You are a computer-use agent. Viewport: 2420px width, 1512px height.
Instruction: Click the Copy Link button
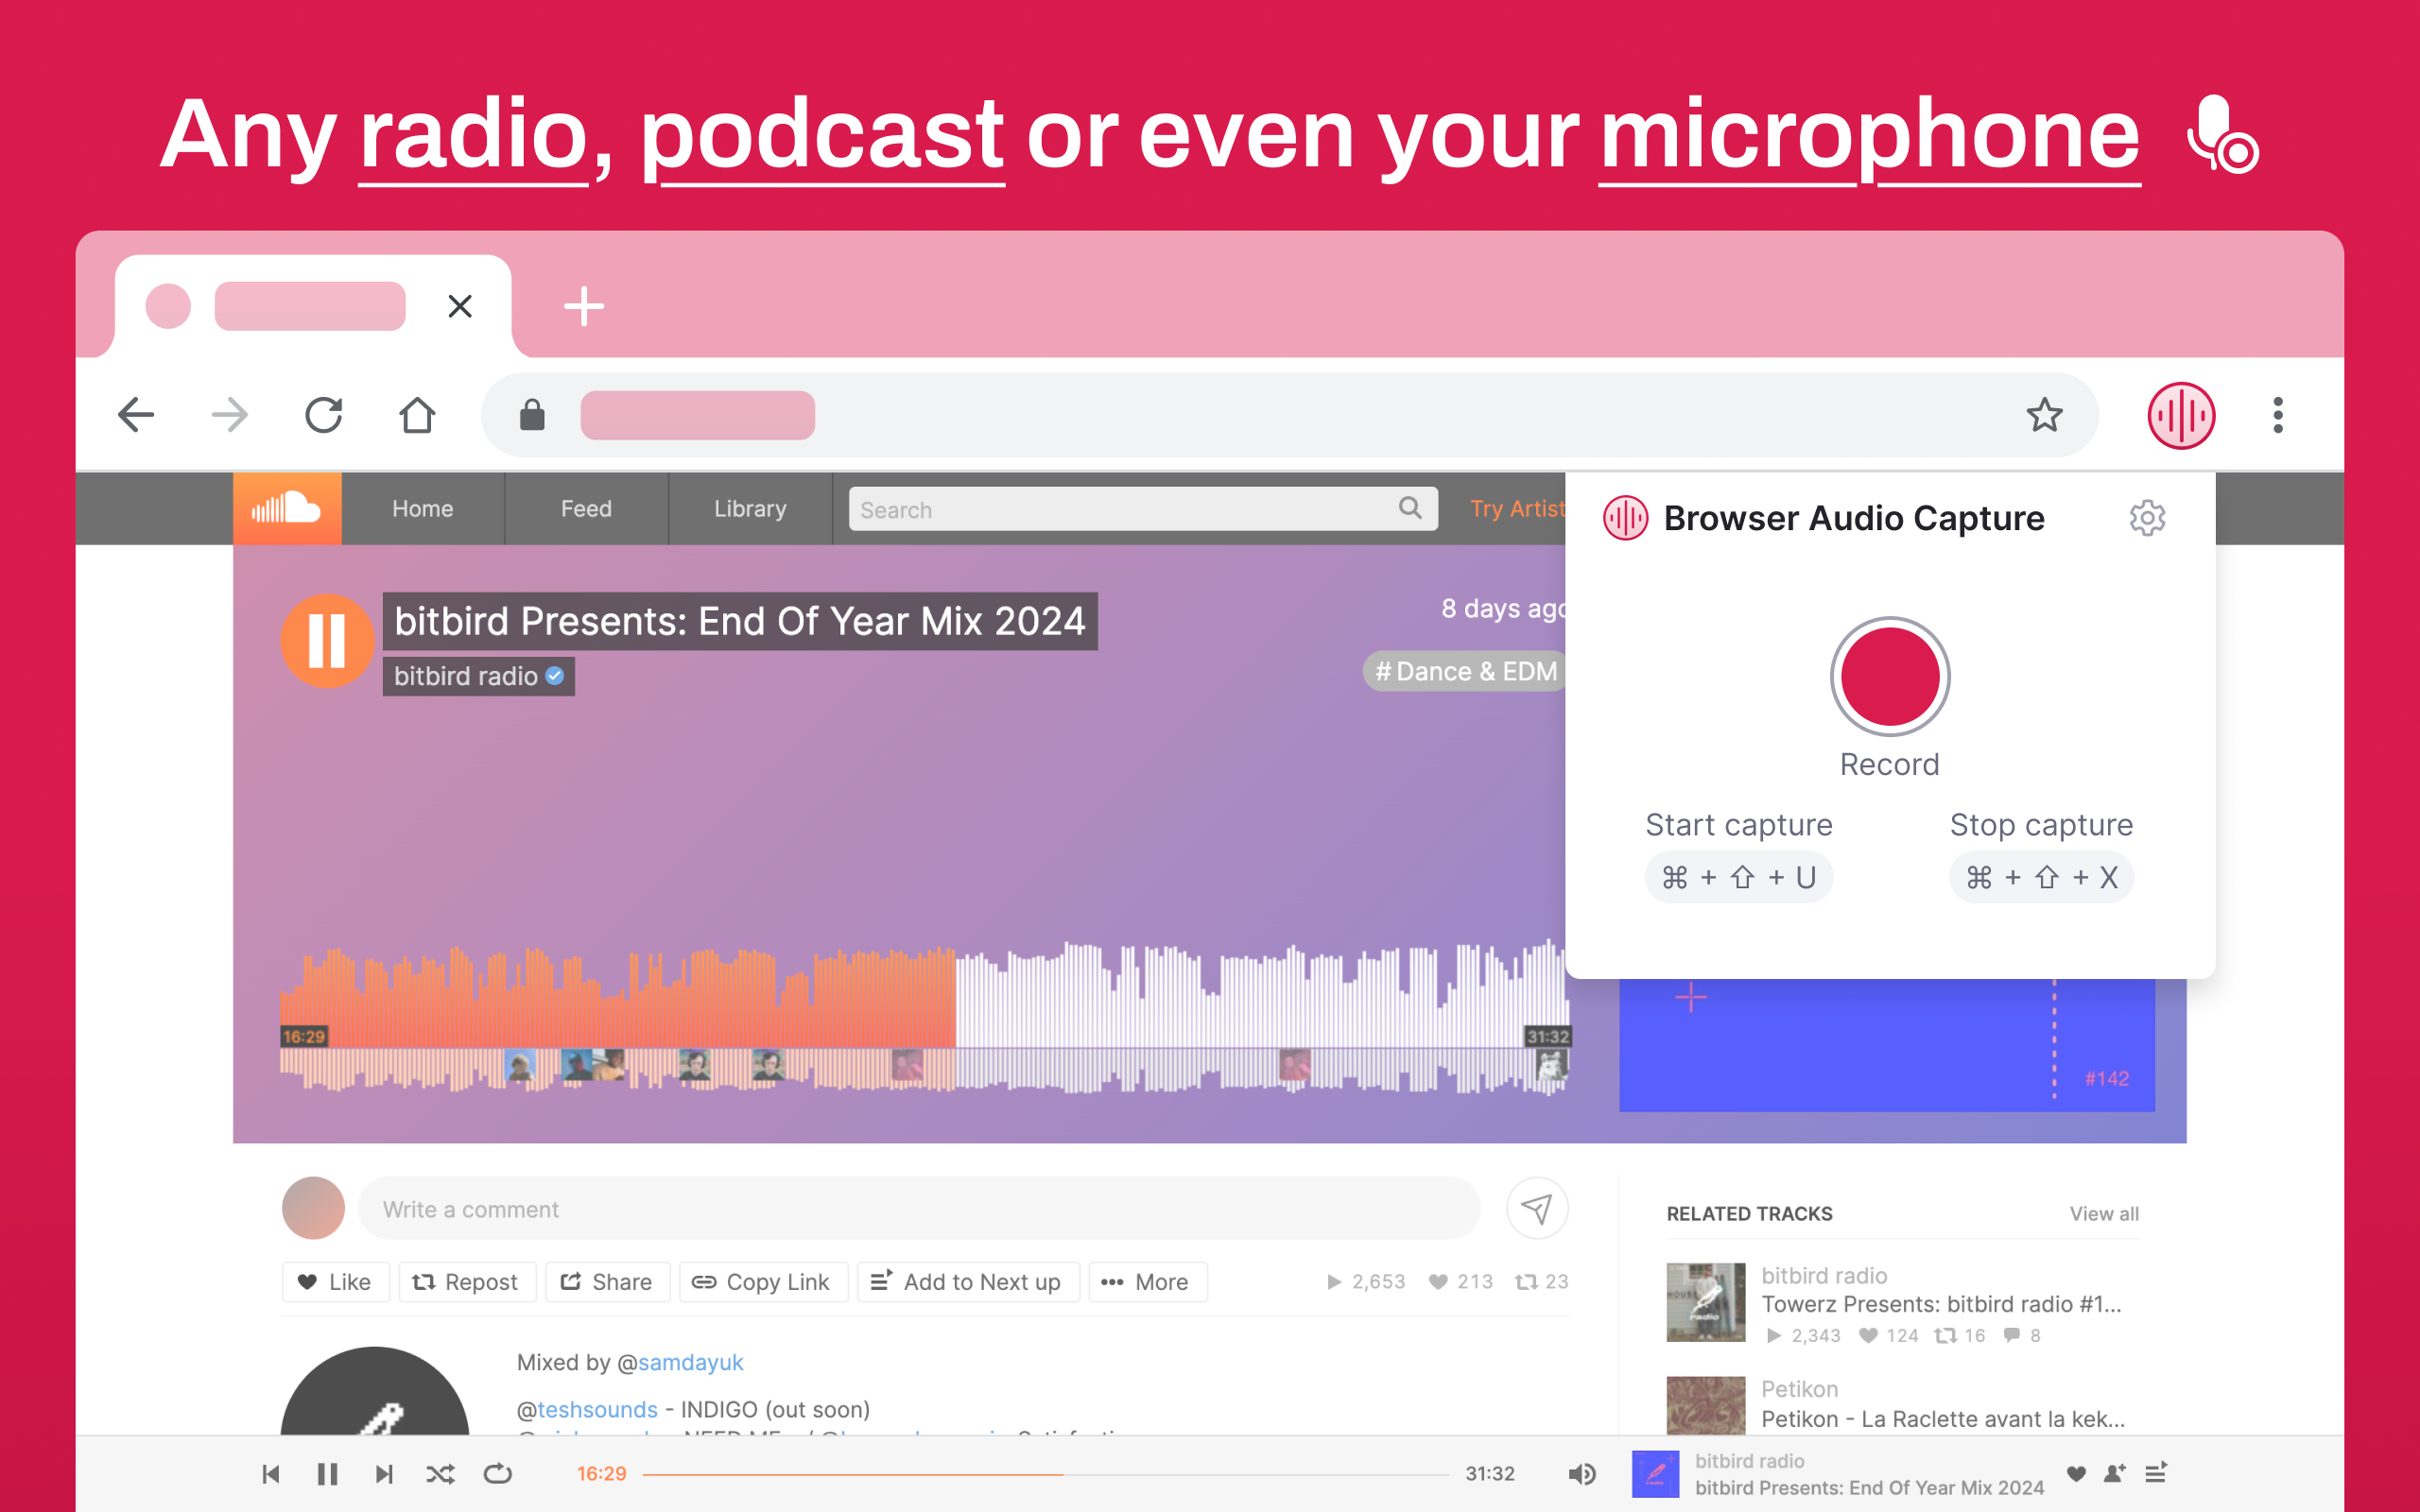click(x=763, y=1282)
